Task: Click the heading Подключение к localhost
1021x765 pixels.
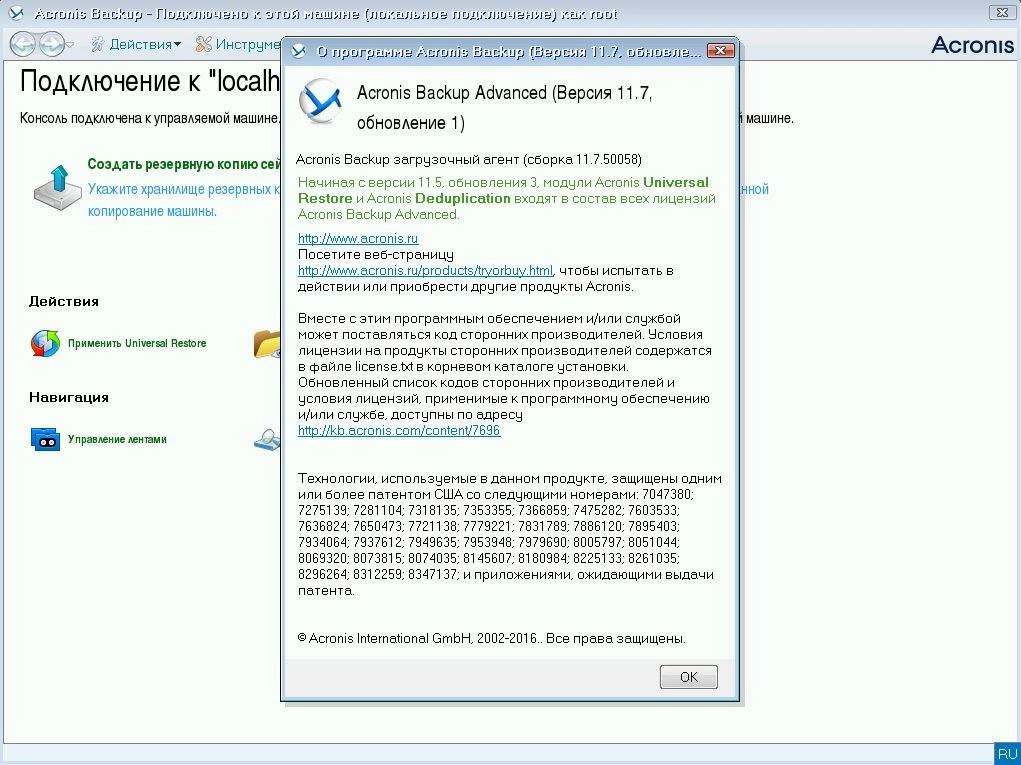Action: pyautogui.click(x=150, y=81)
